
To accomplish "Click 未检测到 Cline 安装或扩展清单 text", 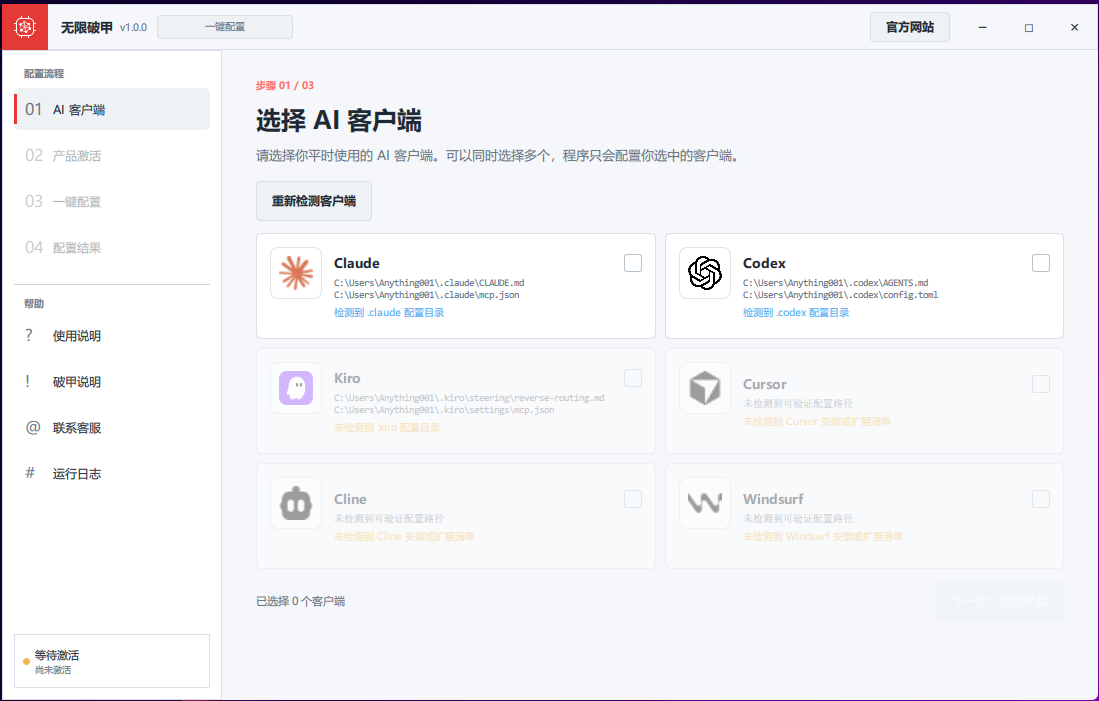I will click(x=404, y=536).
